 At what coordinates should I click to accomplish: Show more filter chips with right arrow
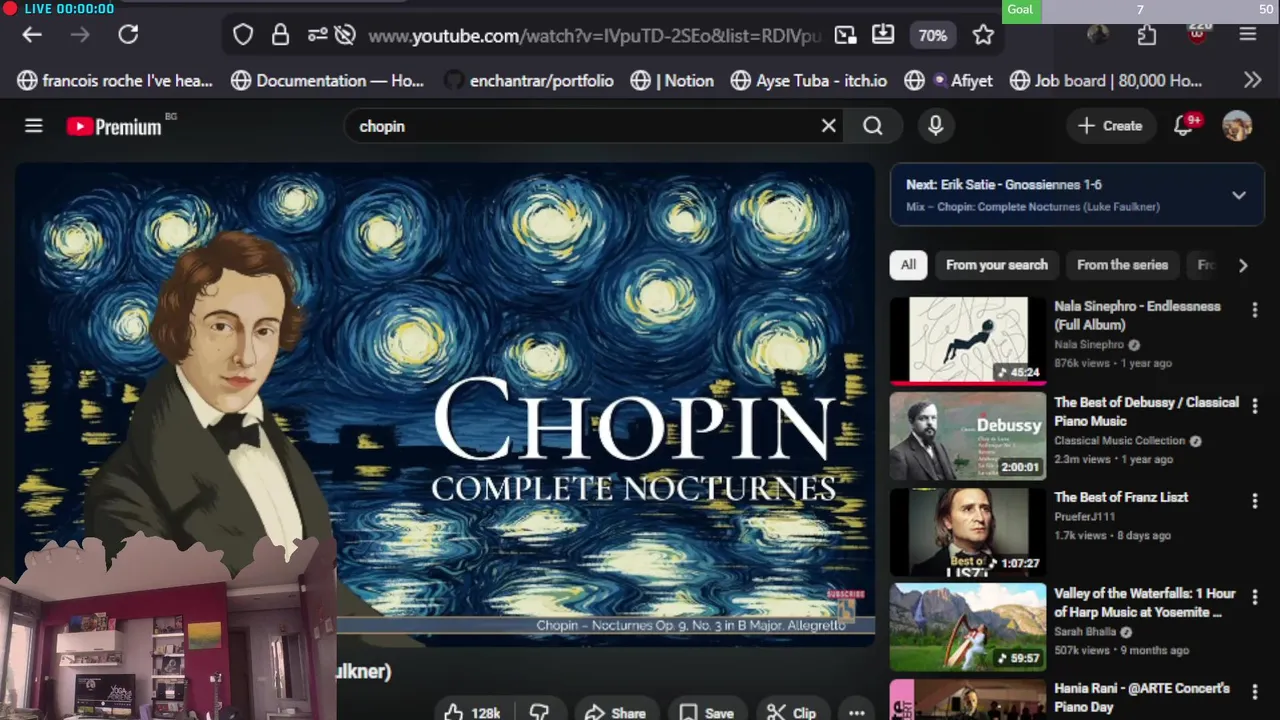point(1243,265)
